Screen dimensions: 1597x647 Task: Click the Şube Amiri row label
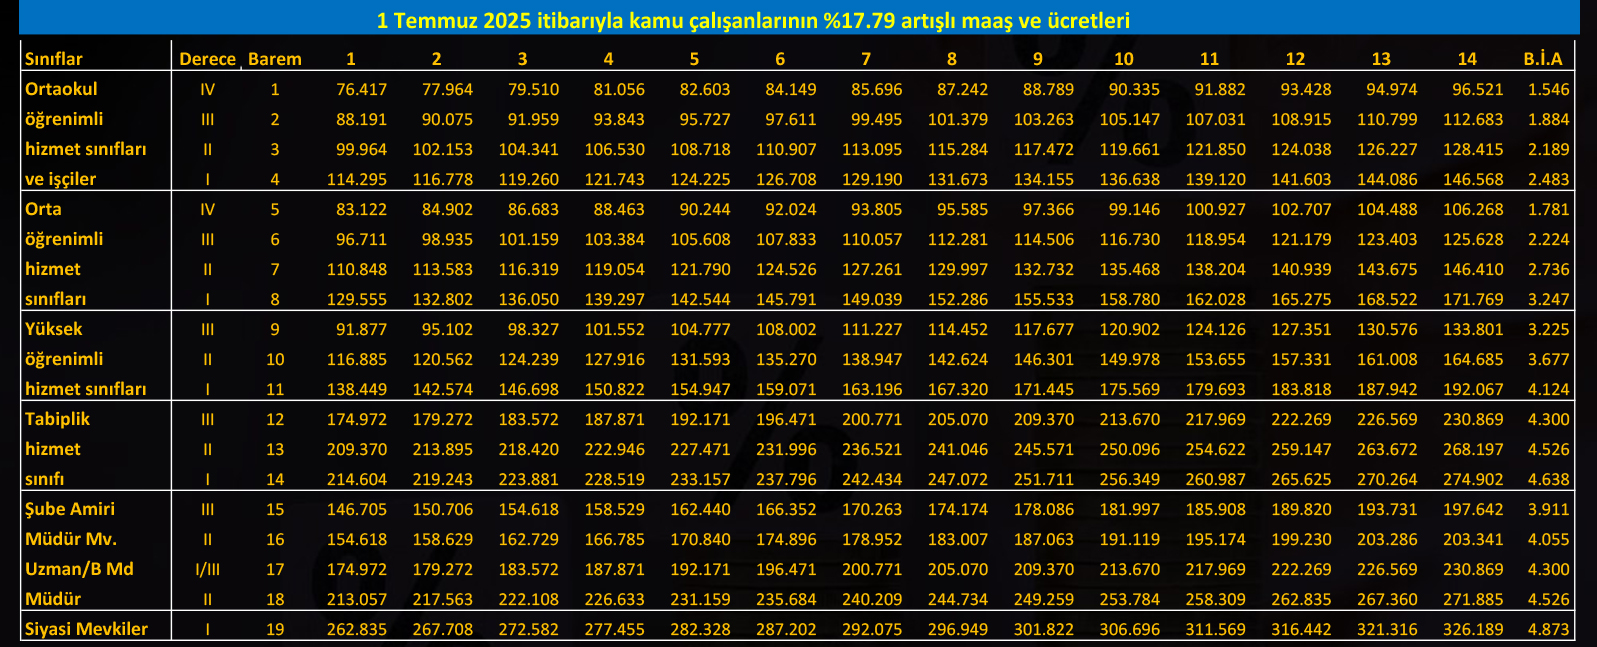[x=70, y=509]
